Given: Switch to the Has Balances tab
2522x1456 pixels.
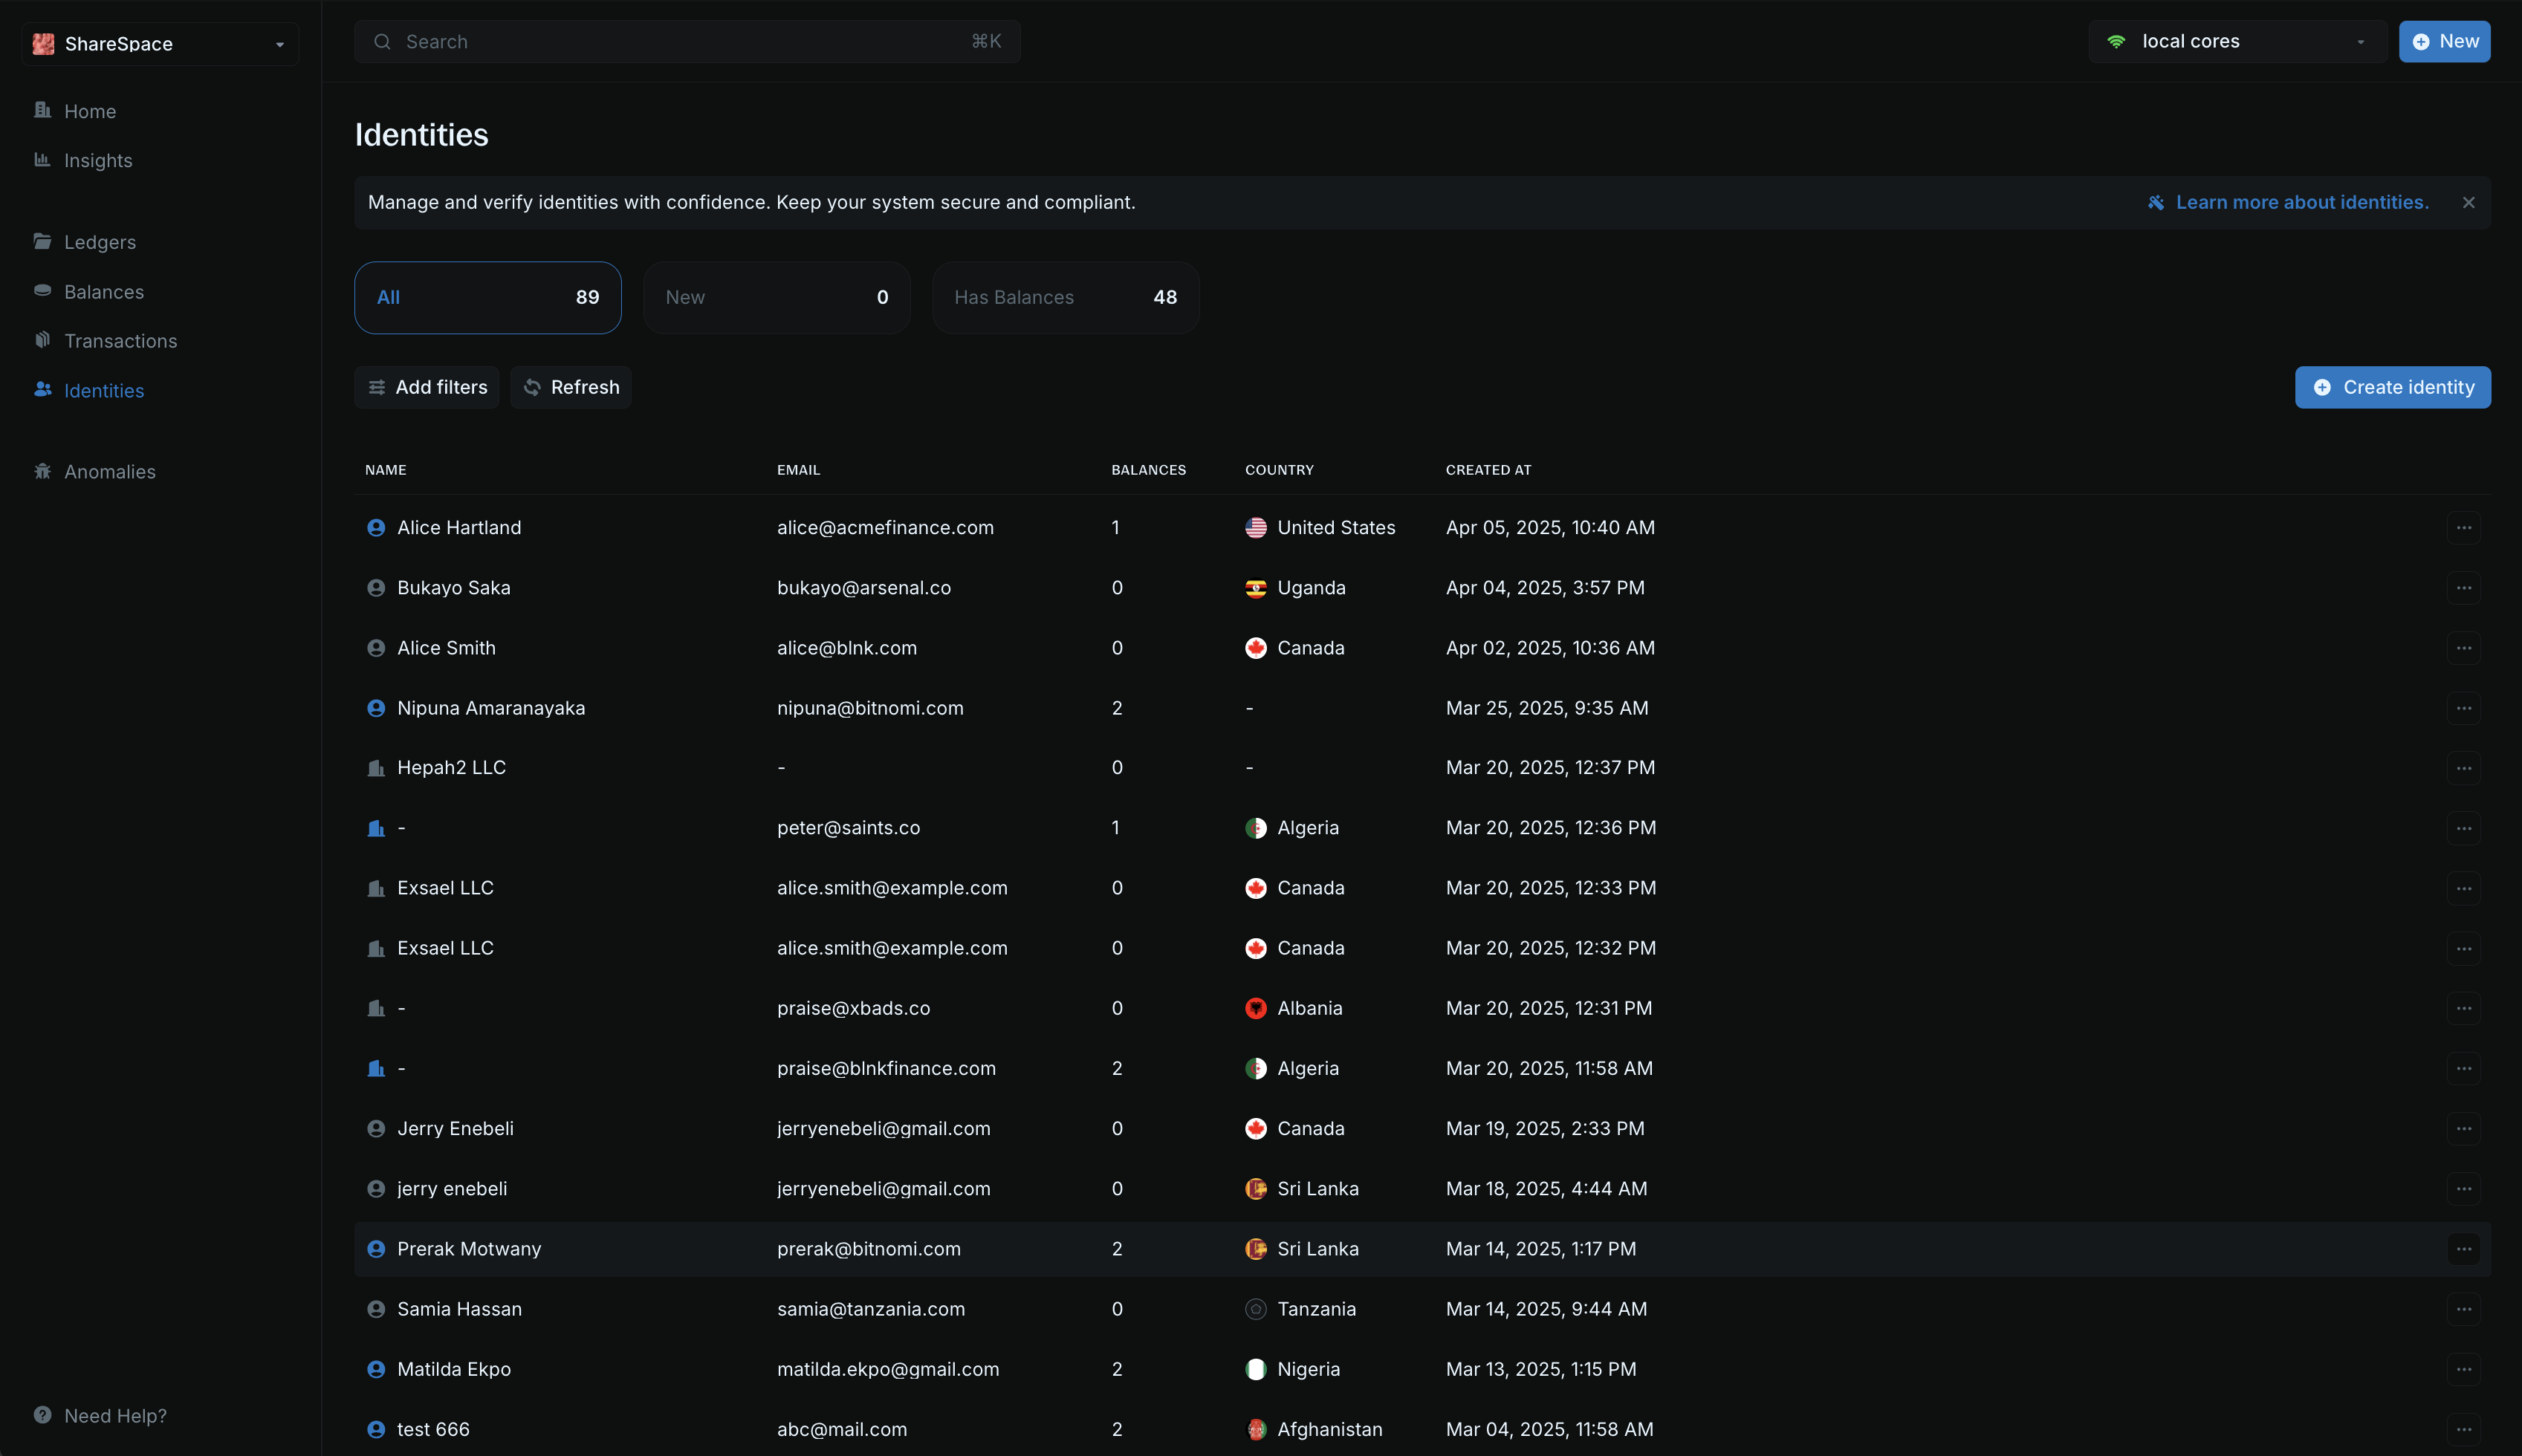Looking at the screenshot, I should point(1064,297).
